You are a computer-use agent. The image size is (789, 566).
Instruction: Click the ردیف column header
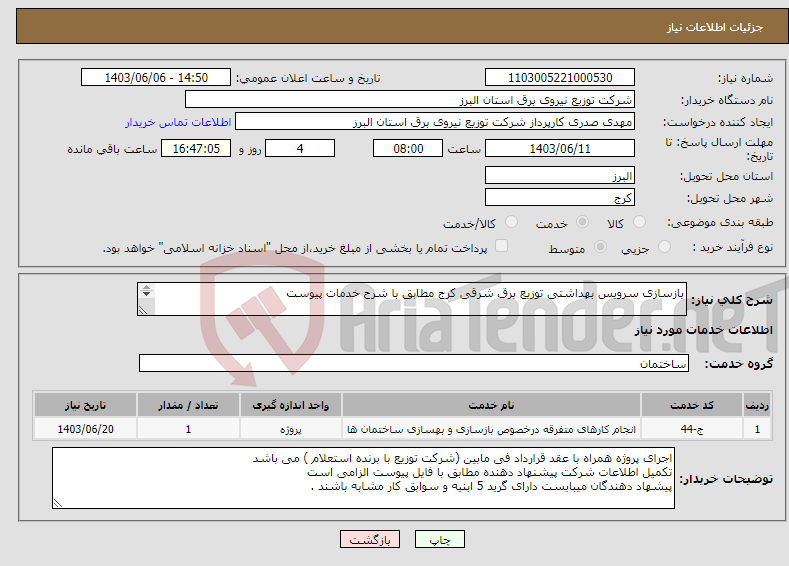click(757, 405)
